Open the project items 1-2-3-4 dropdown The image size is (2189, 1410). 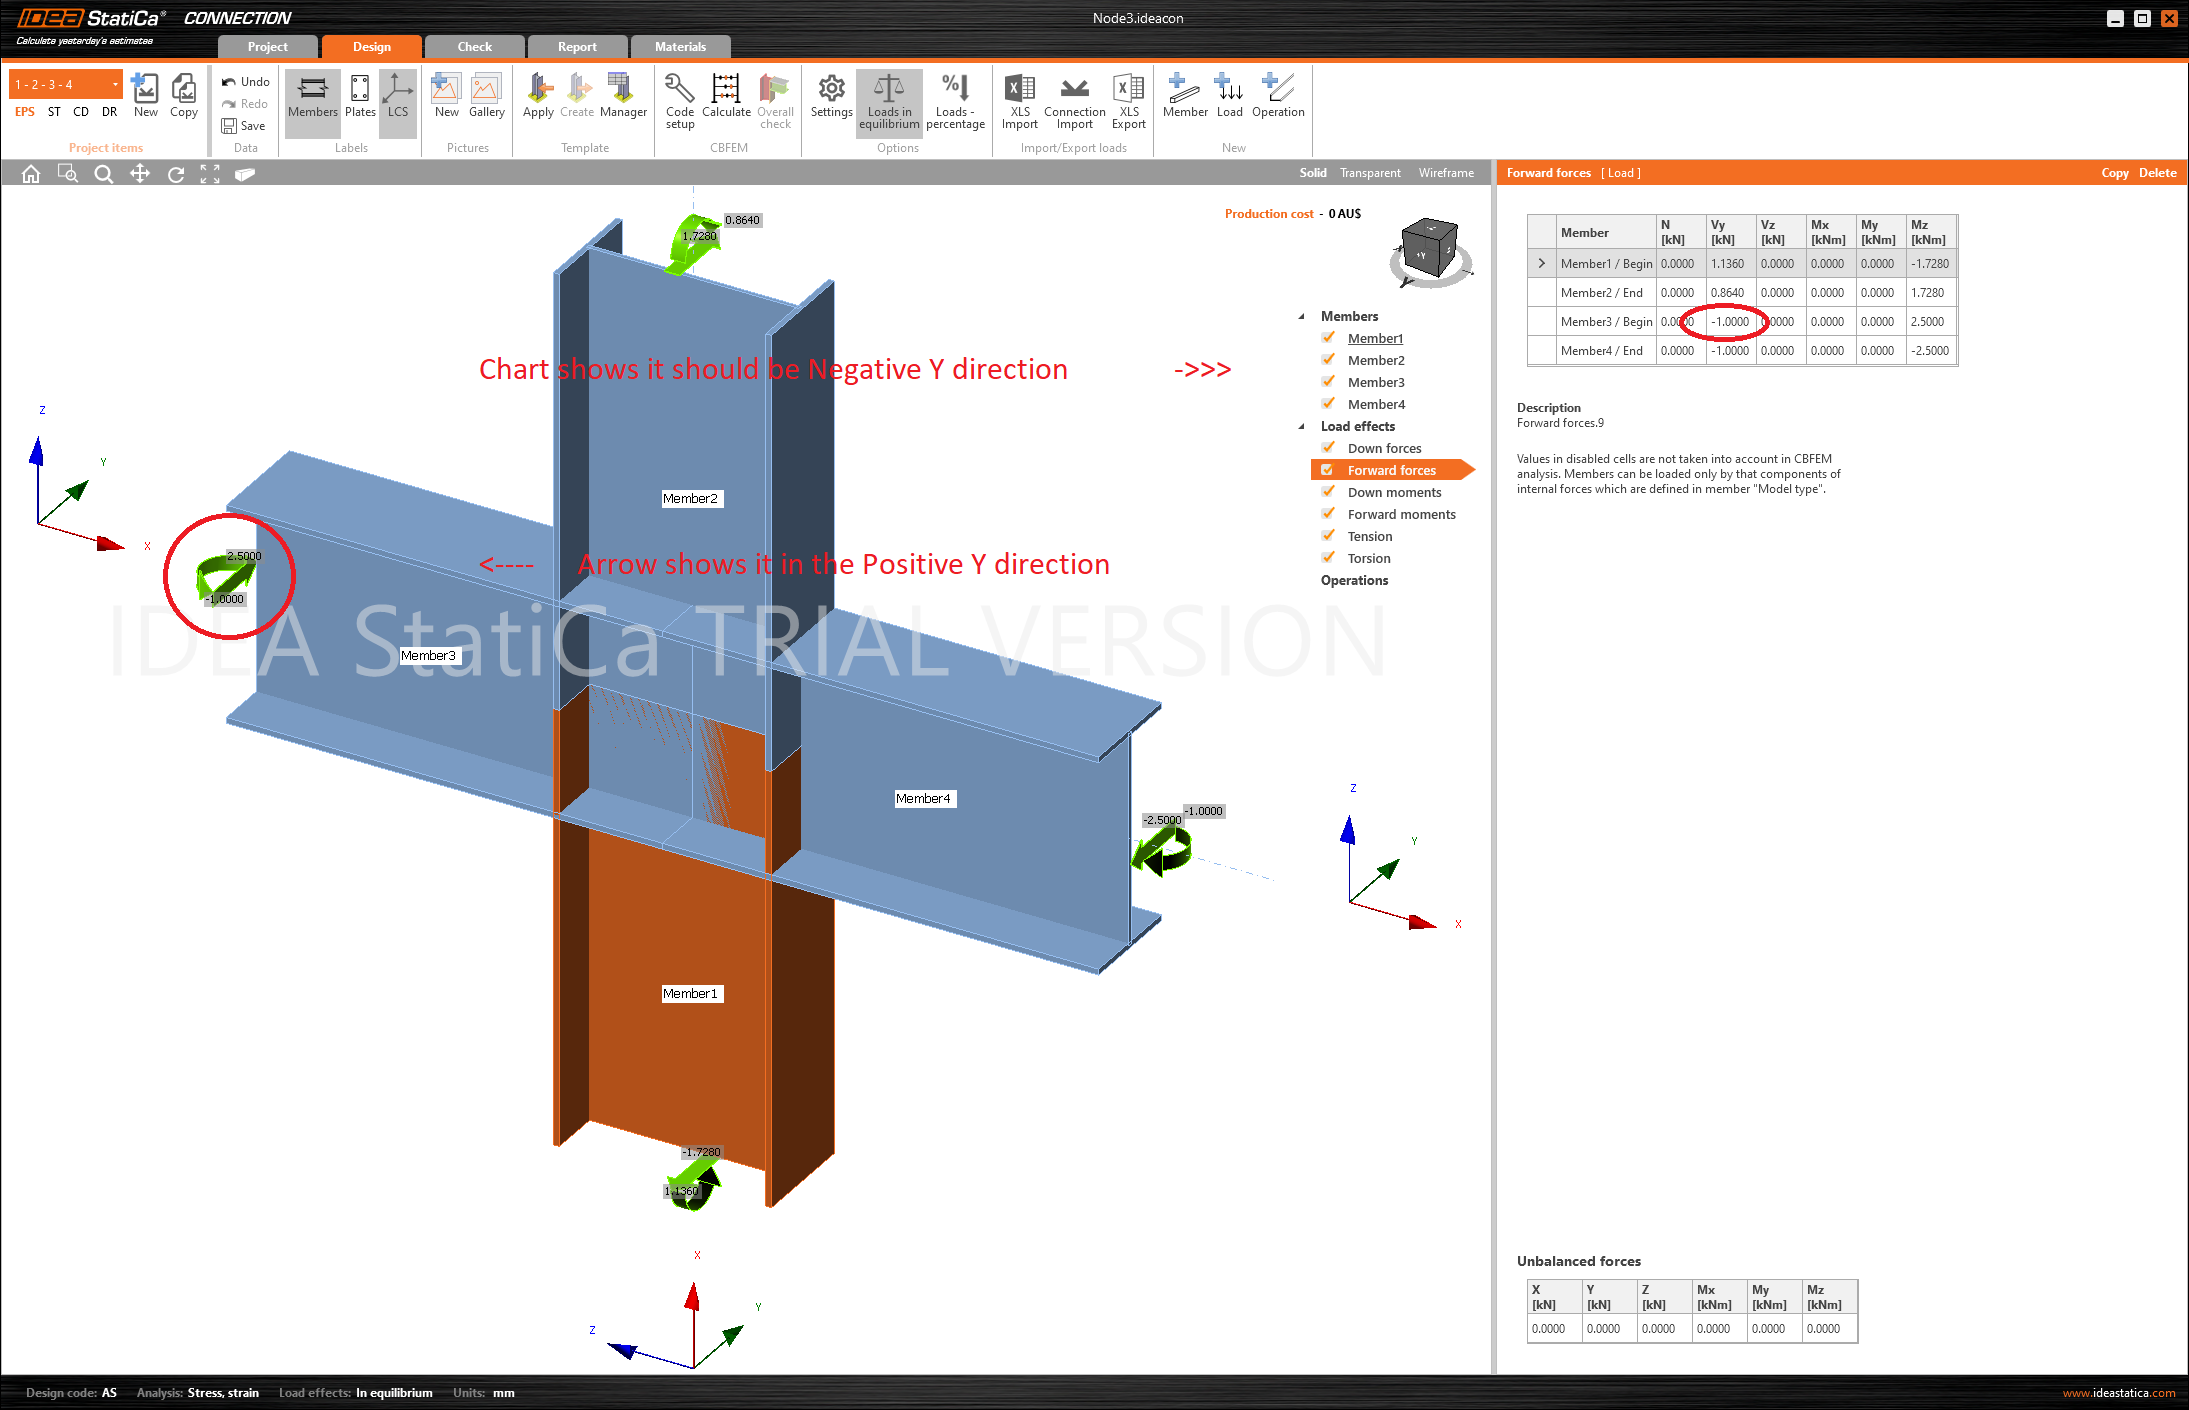pos(66,84)
